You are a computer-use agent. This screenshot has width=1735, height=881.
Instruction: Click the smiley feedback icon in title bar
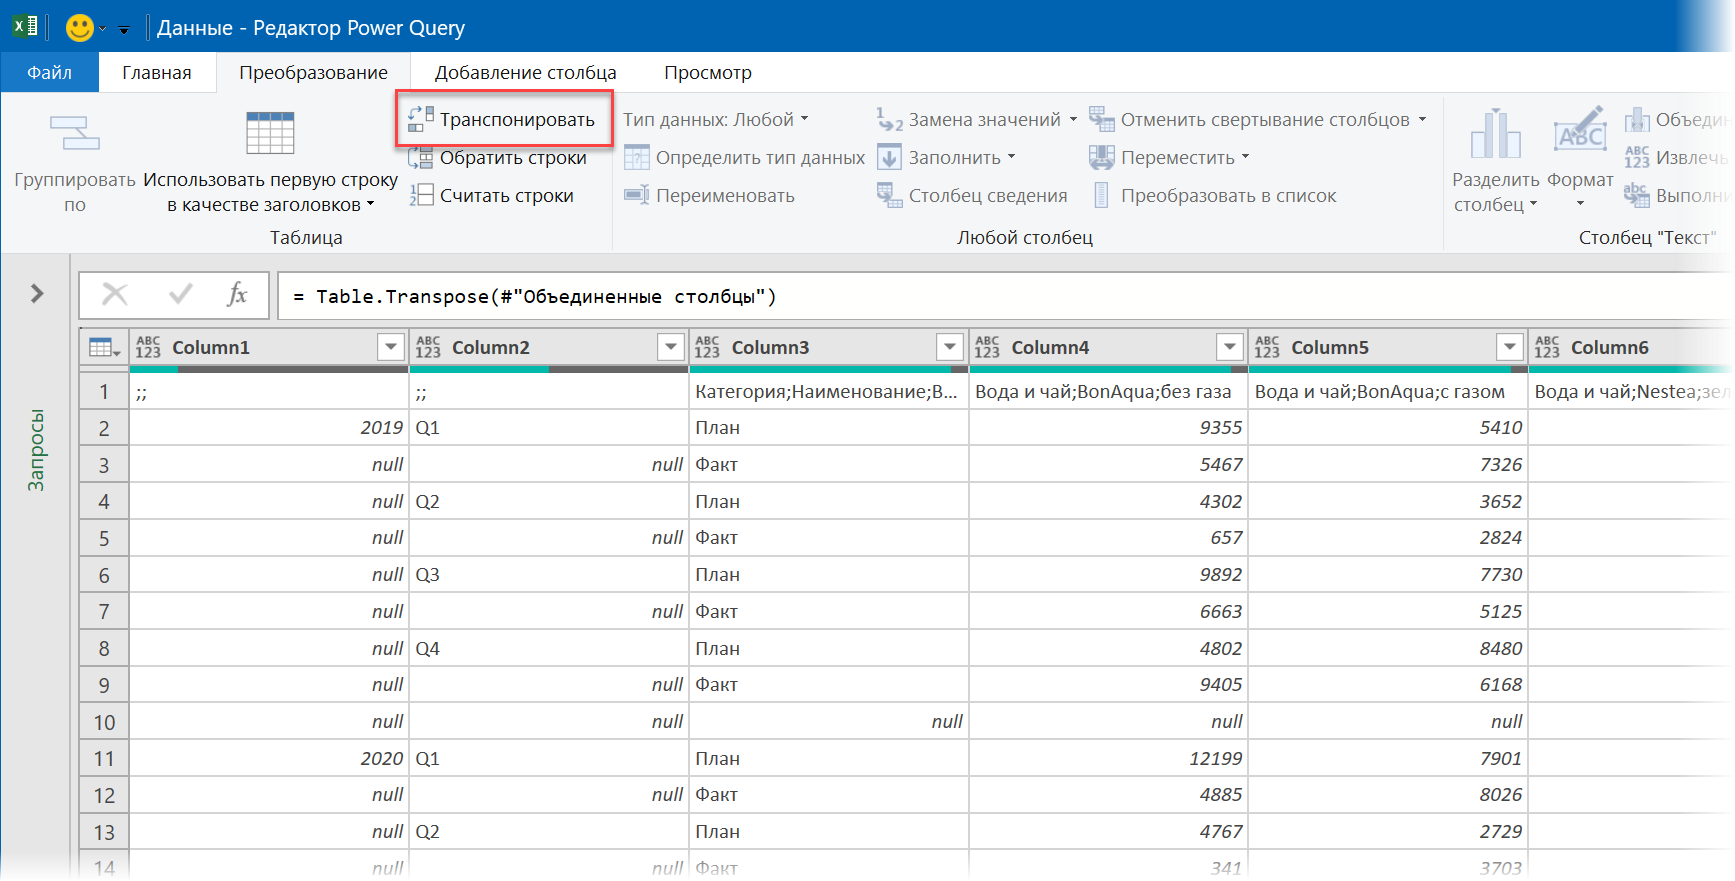[80, 27]
